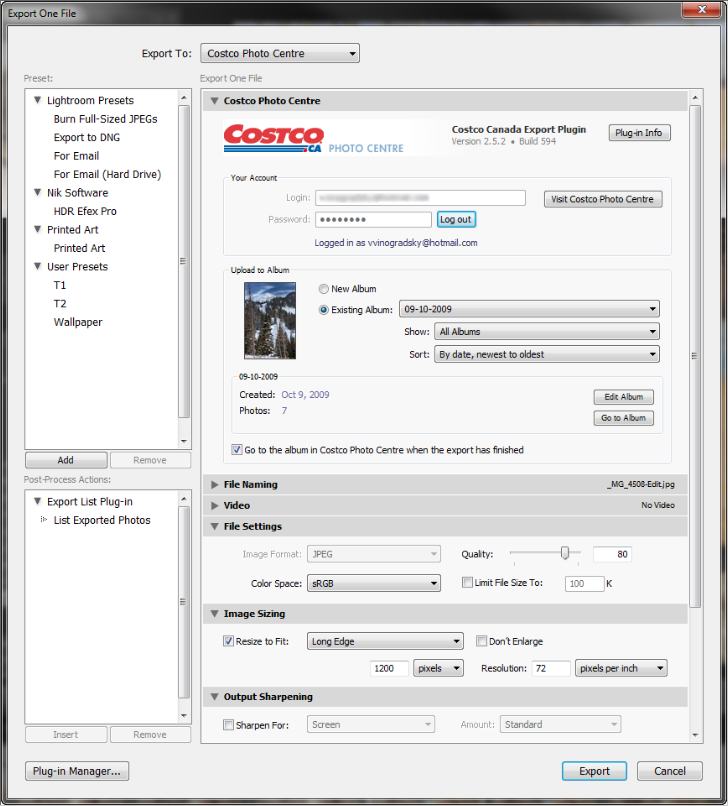Collapse the Printed Art preset group
This screenshot has width=728, height=806.
coord(38,229)
